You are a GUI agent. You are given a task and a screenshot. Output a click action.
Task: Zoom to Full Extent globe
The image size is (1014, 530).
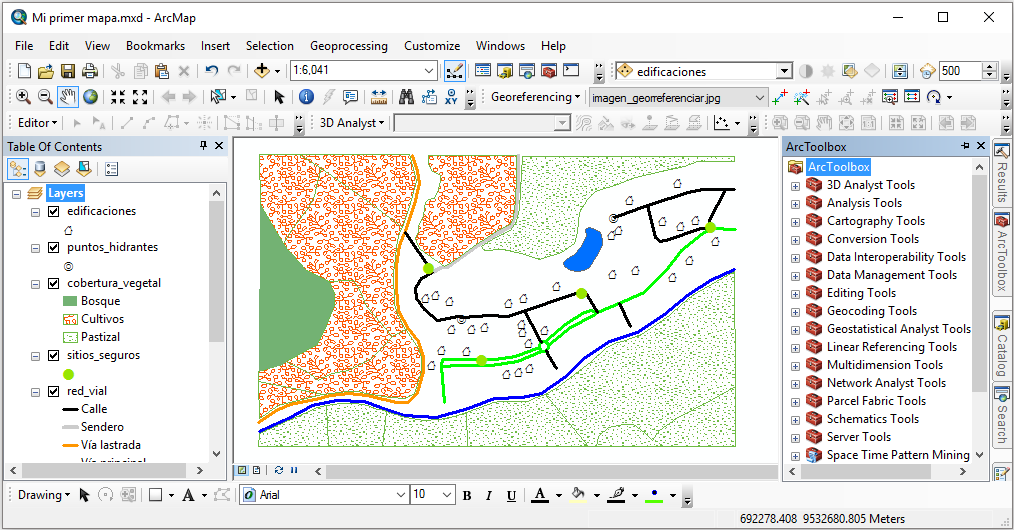pos(91,97)
